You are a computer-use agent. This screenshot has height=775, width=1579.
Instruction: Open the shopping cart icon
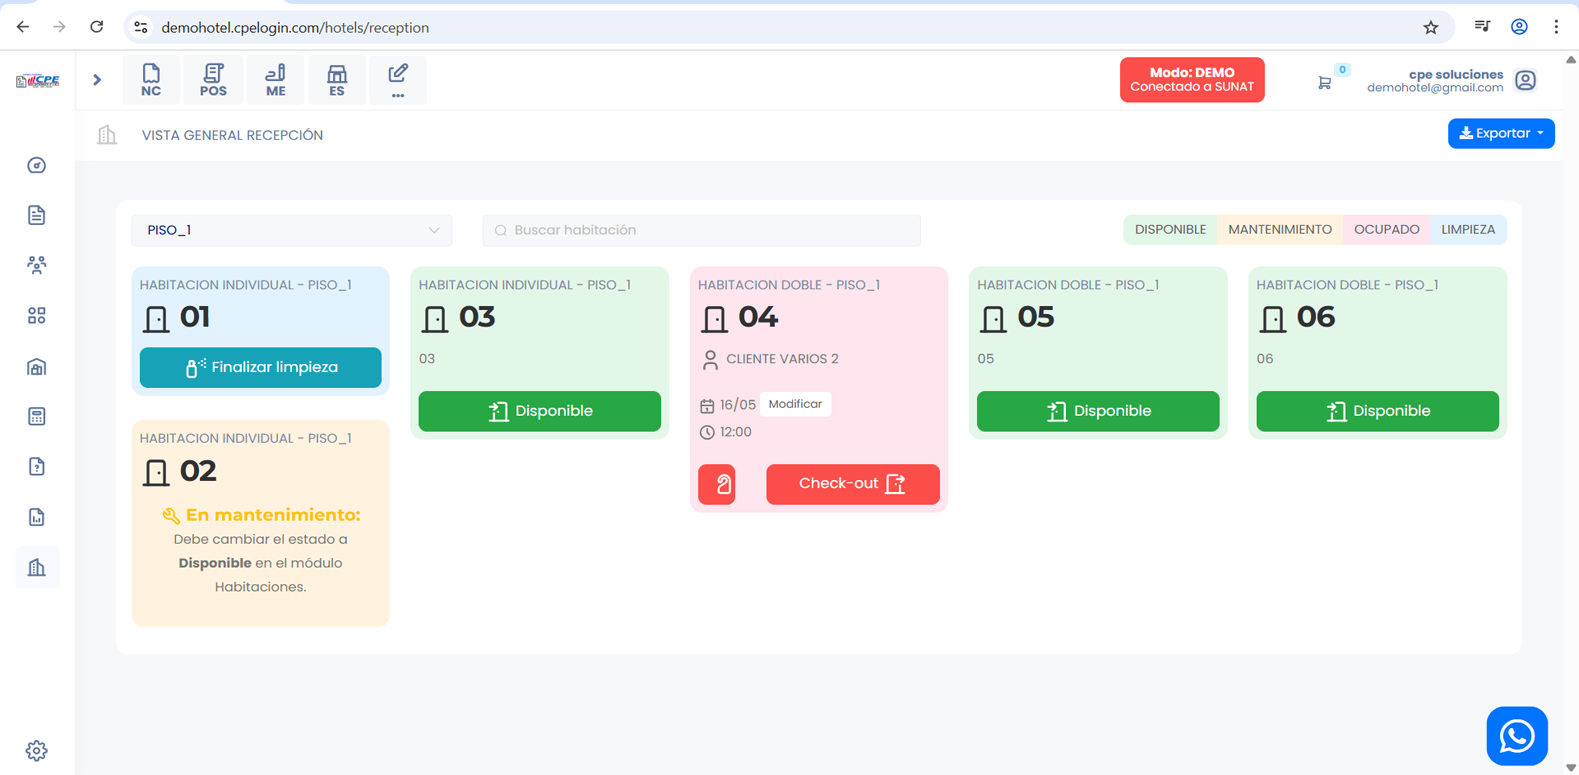pyautogui.click(x=1324, y=82)
